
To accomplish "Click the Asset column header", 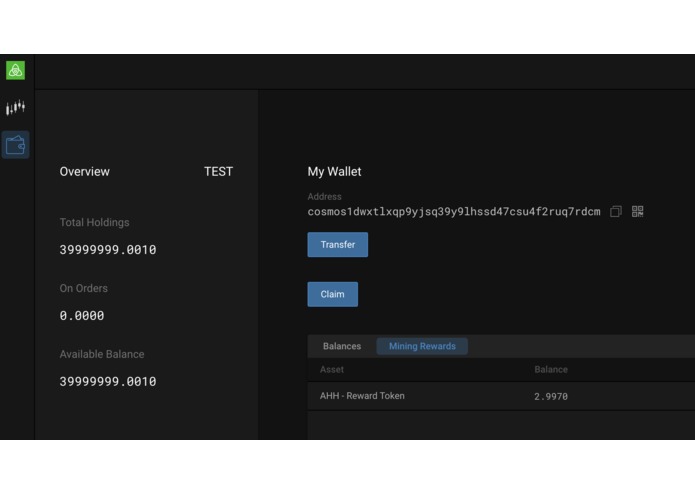I will 332,370.
